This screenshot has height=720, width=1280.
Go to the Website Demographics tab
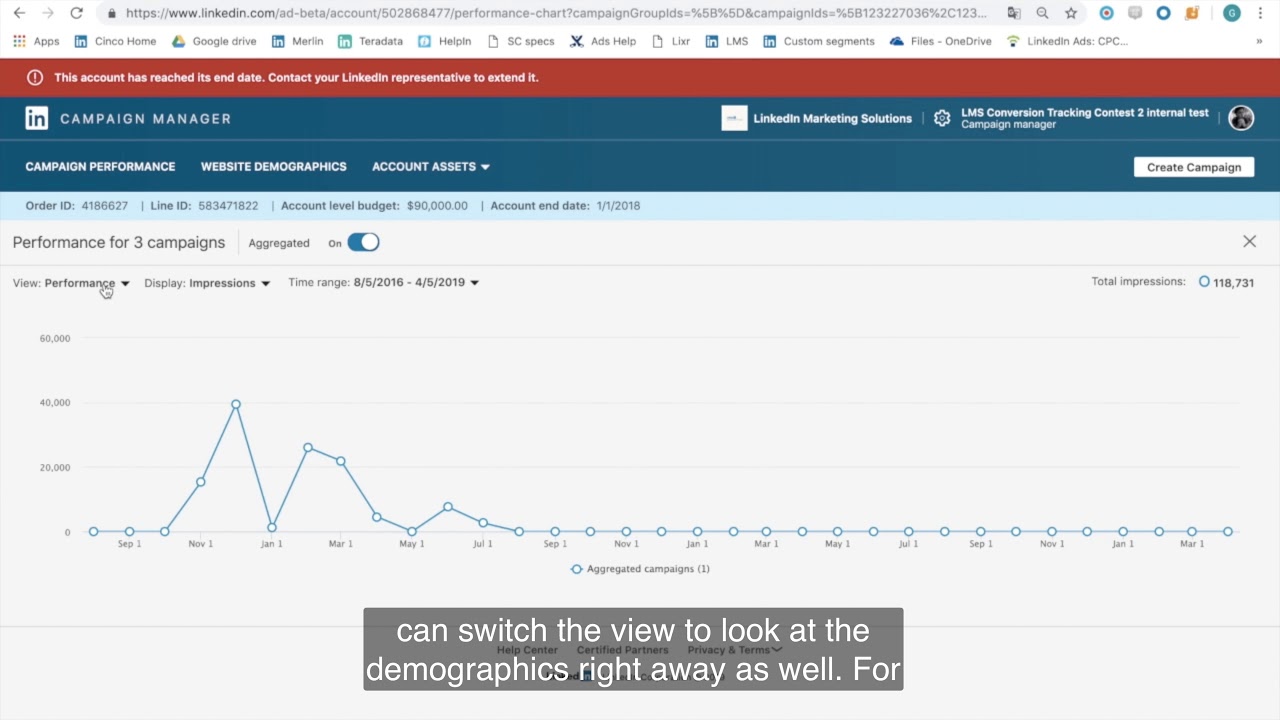click(274, 167)
